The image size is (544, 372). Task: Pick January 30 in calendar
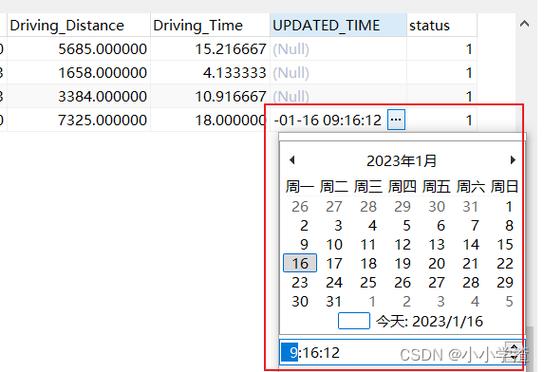[300, 301]
